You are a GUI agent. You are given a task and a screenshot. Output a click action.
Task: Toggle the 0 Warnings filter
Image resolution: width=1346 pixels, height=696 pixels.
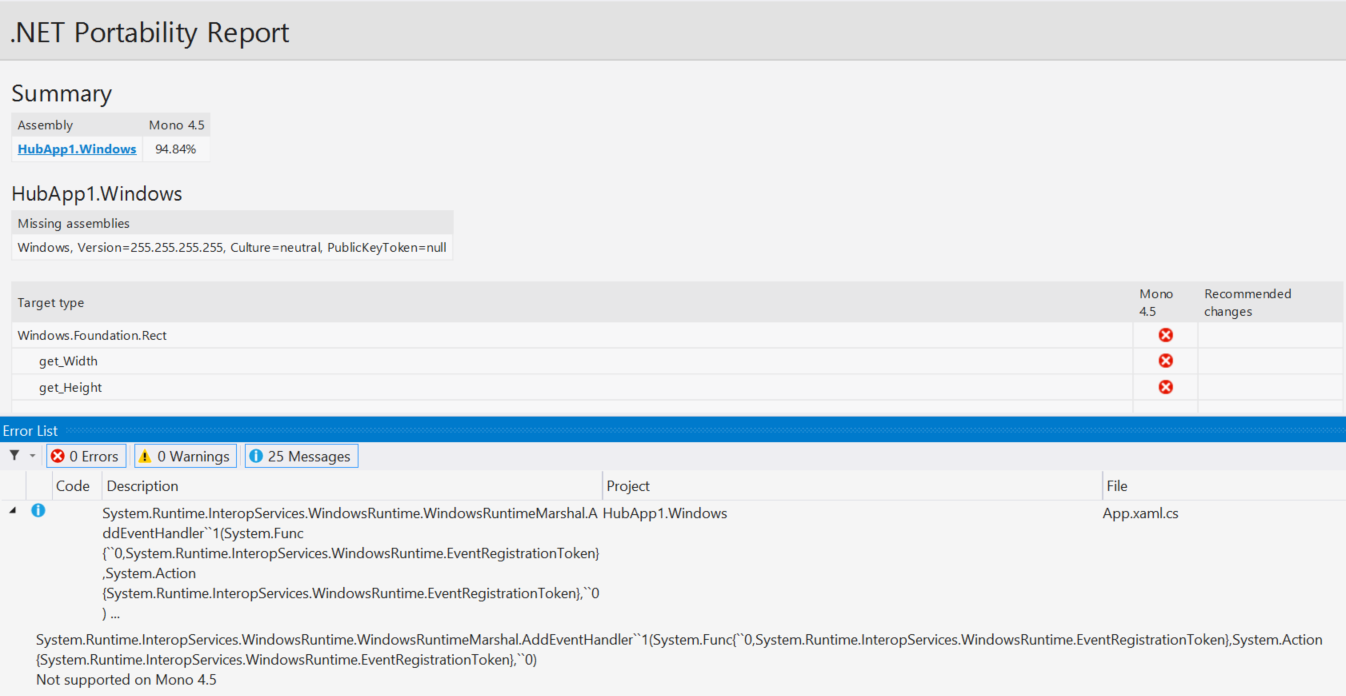pos(185,455)
